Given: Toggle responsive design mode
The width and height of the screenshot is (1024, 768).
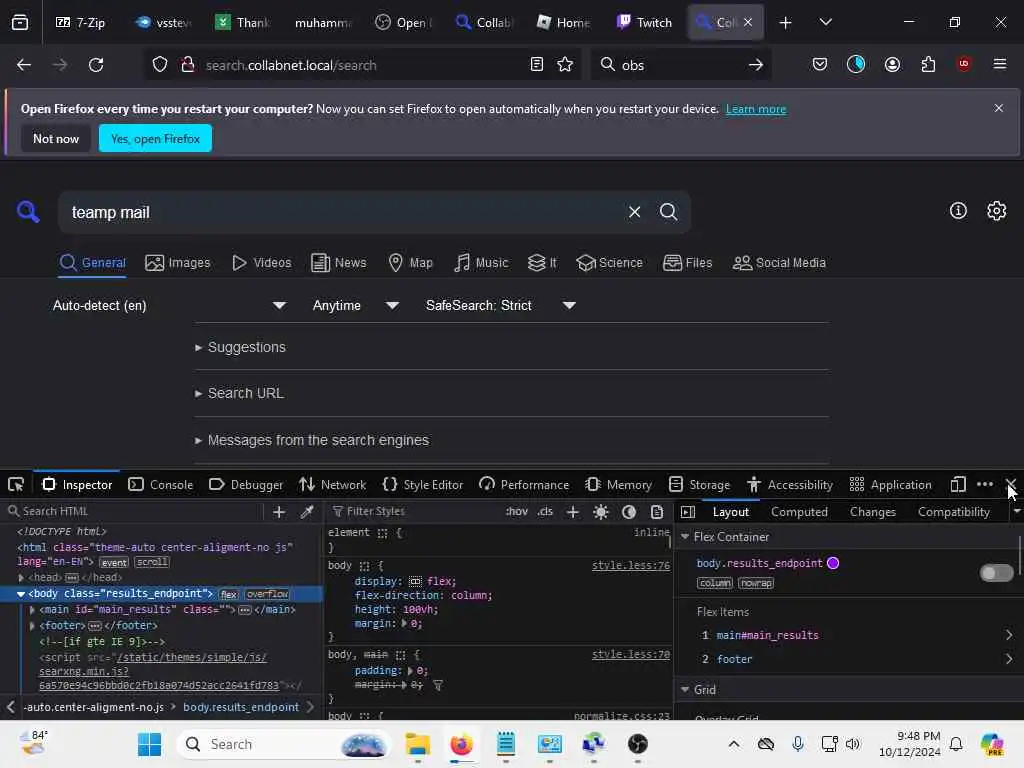Looking at the screenshot, I should coord(957,485).
